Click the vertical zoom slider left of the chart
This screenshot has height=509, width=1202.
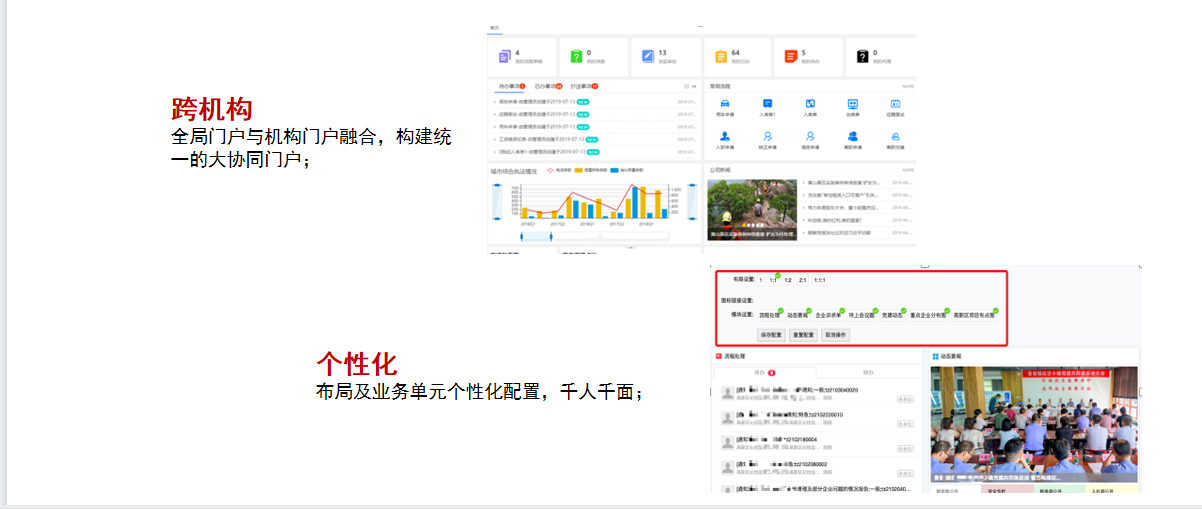pyautogui.click(x=495, y=202)
